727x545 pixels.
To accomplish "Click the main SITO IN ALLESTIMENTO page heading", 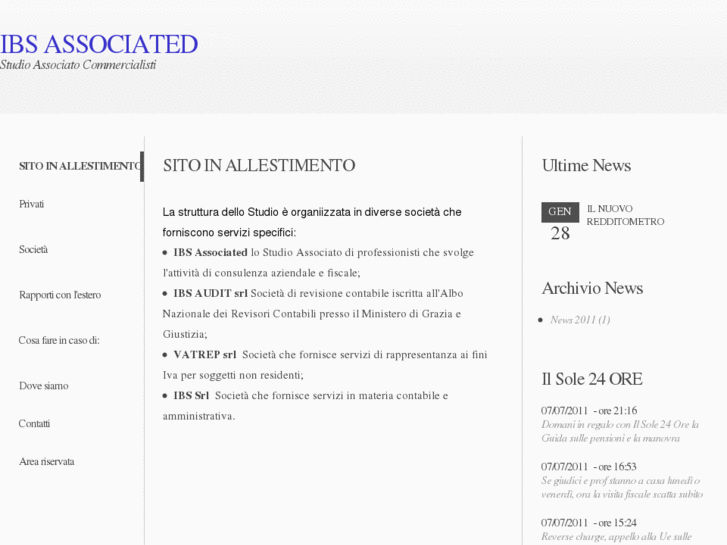I will (259, 166).
